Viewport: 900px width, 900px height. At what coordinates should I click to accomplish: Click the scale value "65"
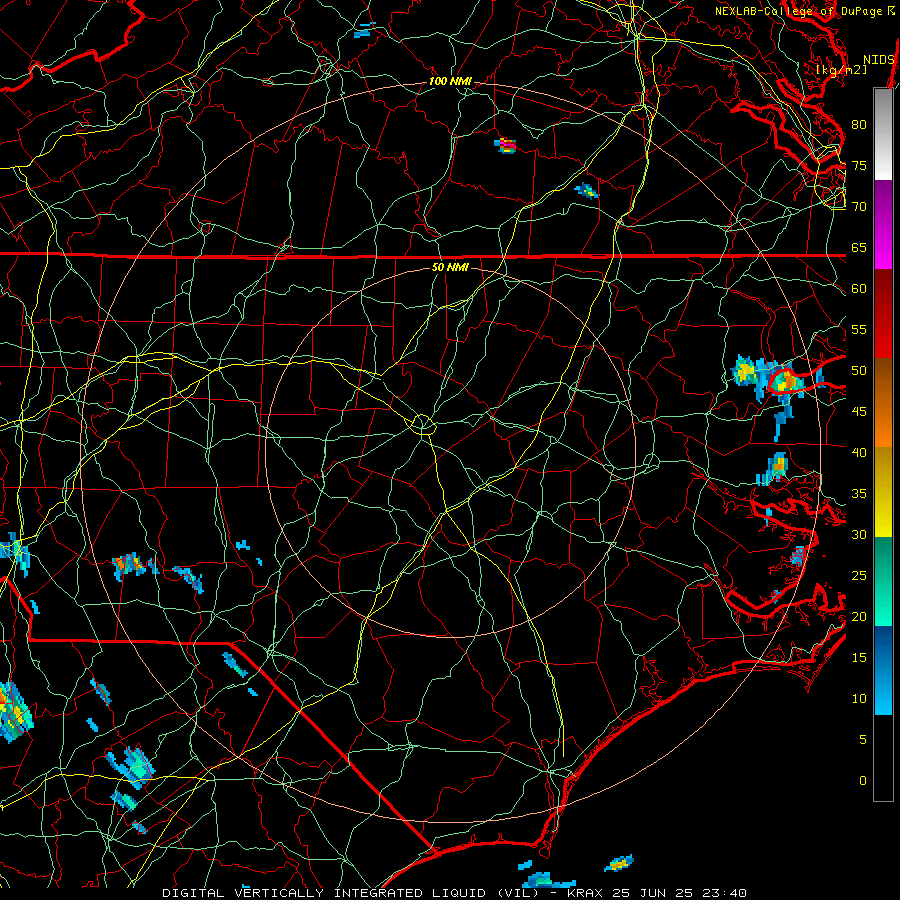[859, 247]
